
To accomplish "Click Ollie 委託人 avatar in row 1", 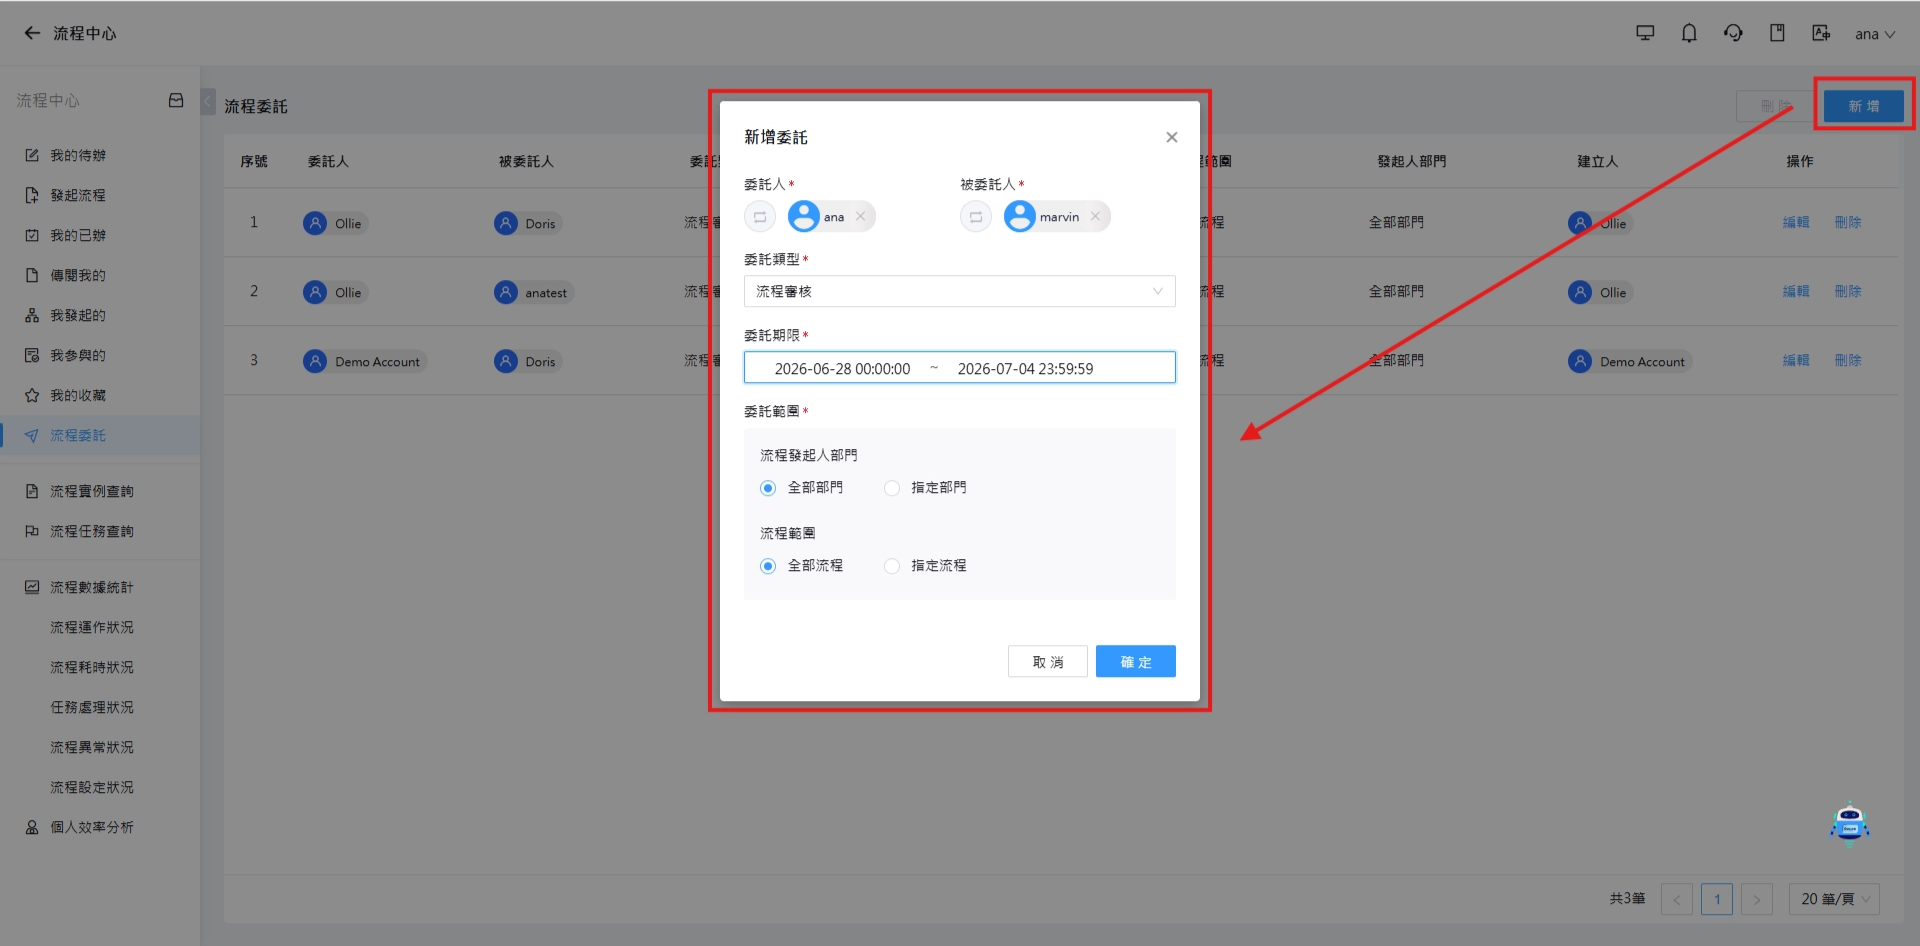I will [x=315, y=223].
